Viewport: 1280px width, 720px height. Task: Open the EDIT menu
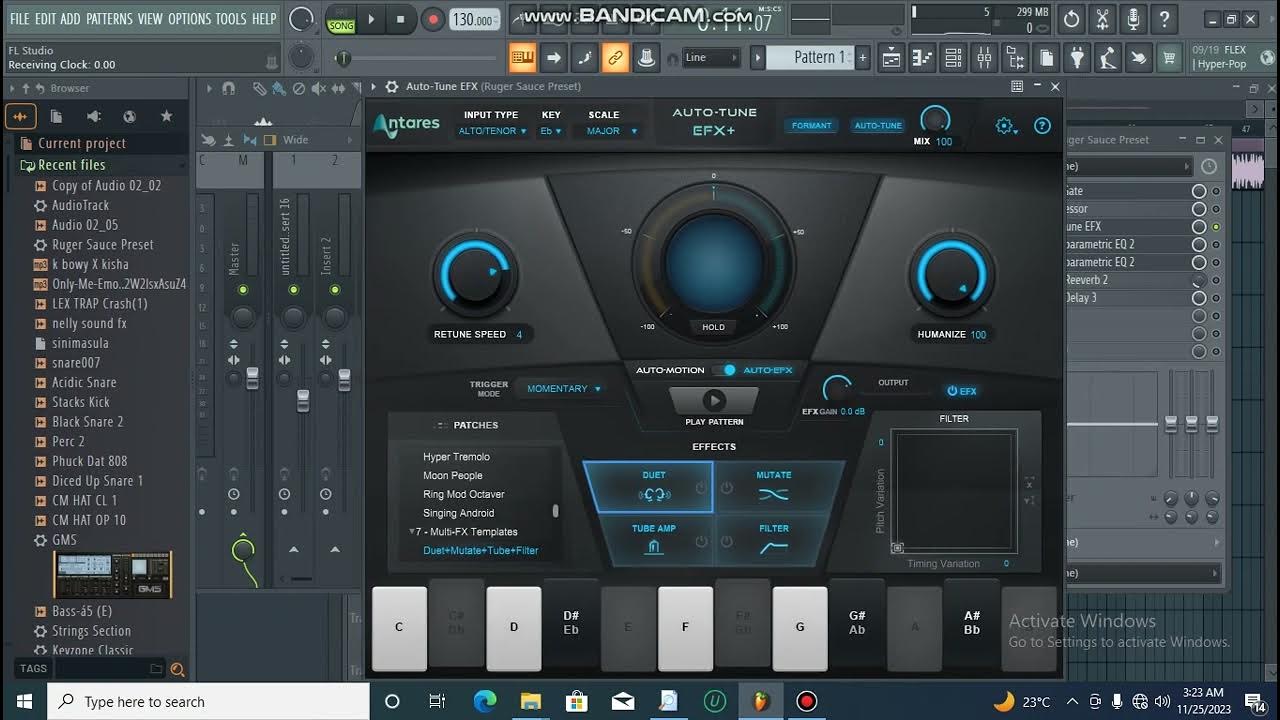click(x=45, y=19)
